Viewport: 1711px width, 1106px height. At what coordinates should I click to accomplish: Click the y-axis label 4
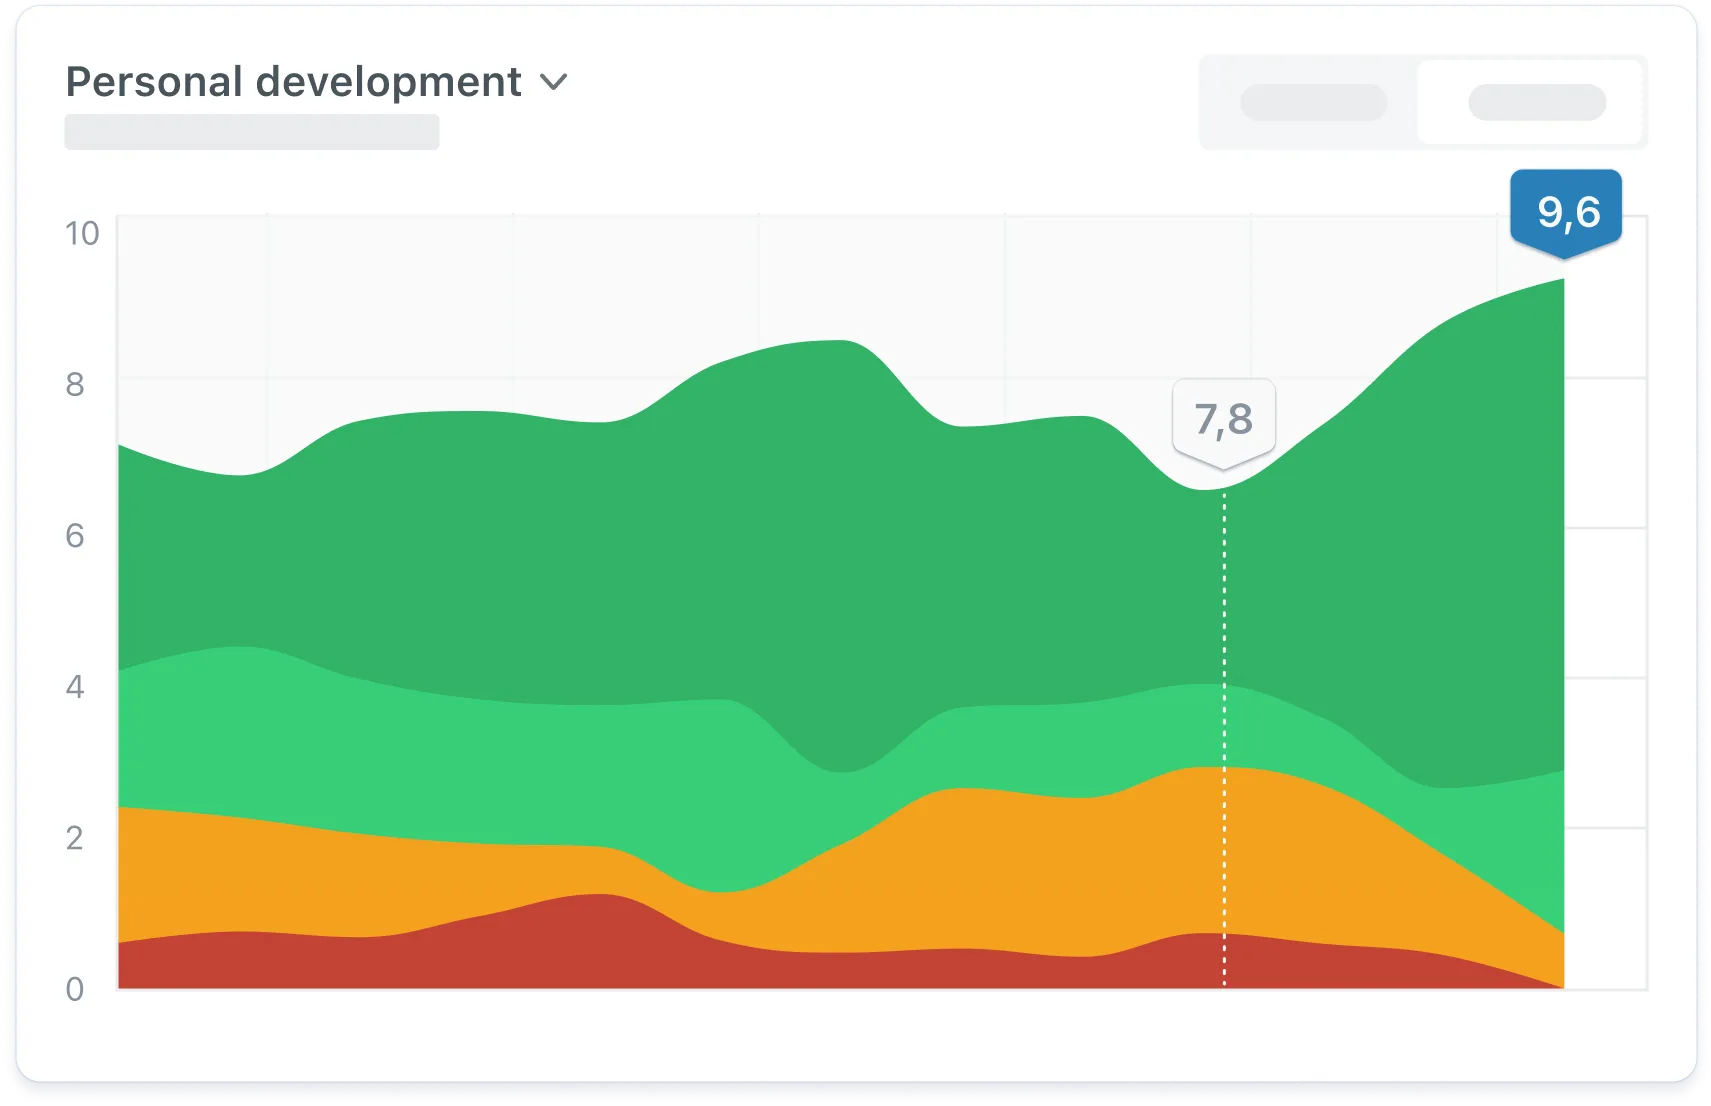click(x=75, y=686)
